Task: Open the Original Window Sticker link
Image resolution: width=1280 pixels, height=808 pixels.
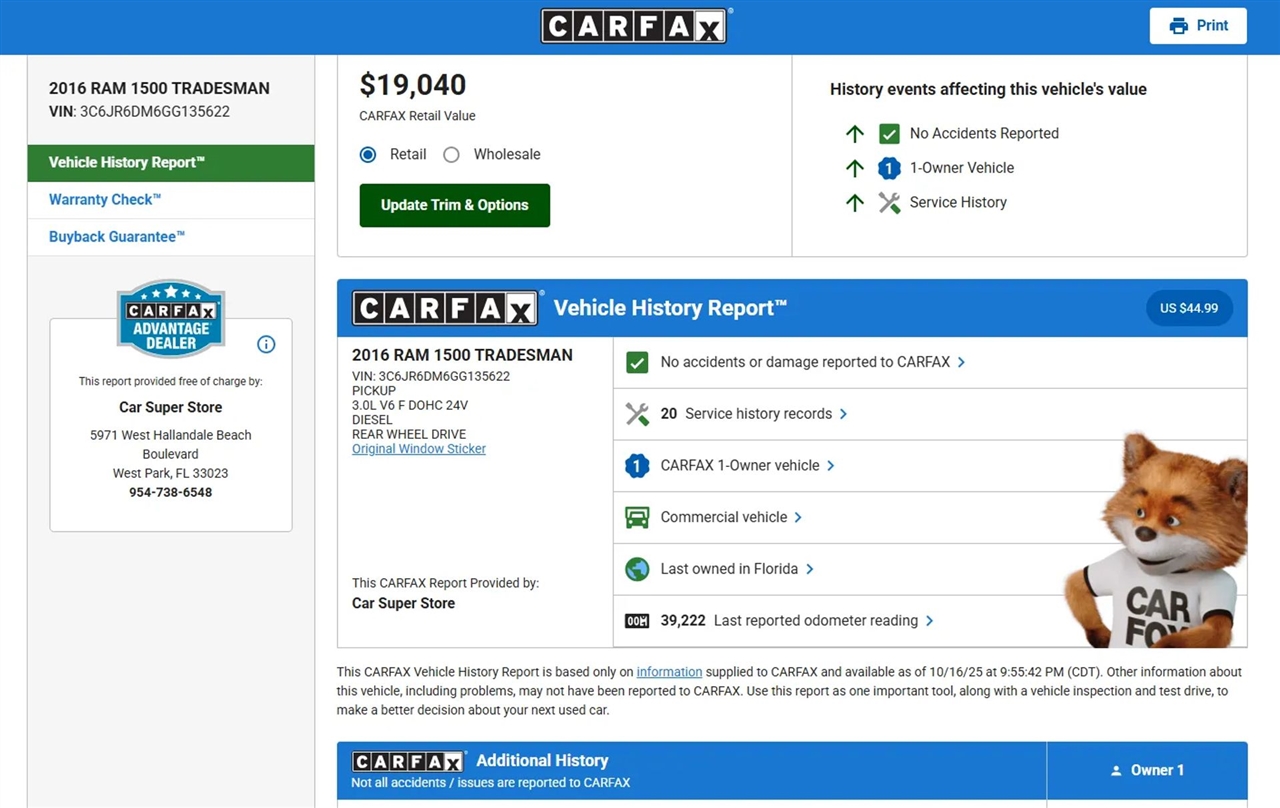Action: (419, 449)
